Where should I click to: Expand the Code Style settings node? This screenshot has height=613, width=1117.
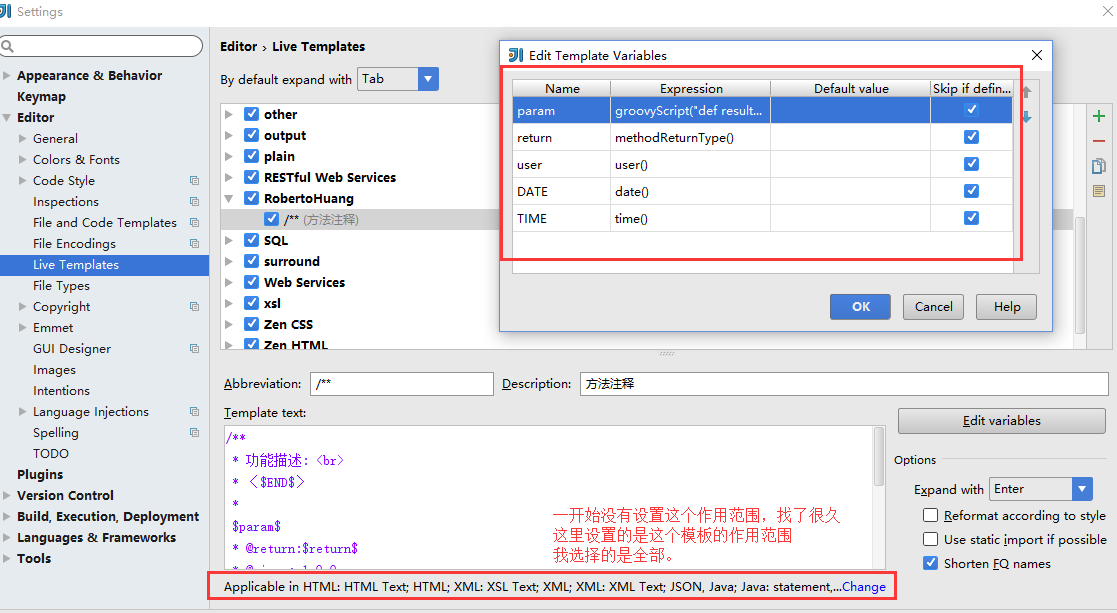coord(22,181)
